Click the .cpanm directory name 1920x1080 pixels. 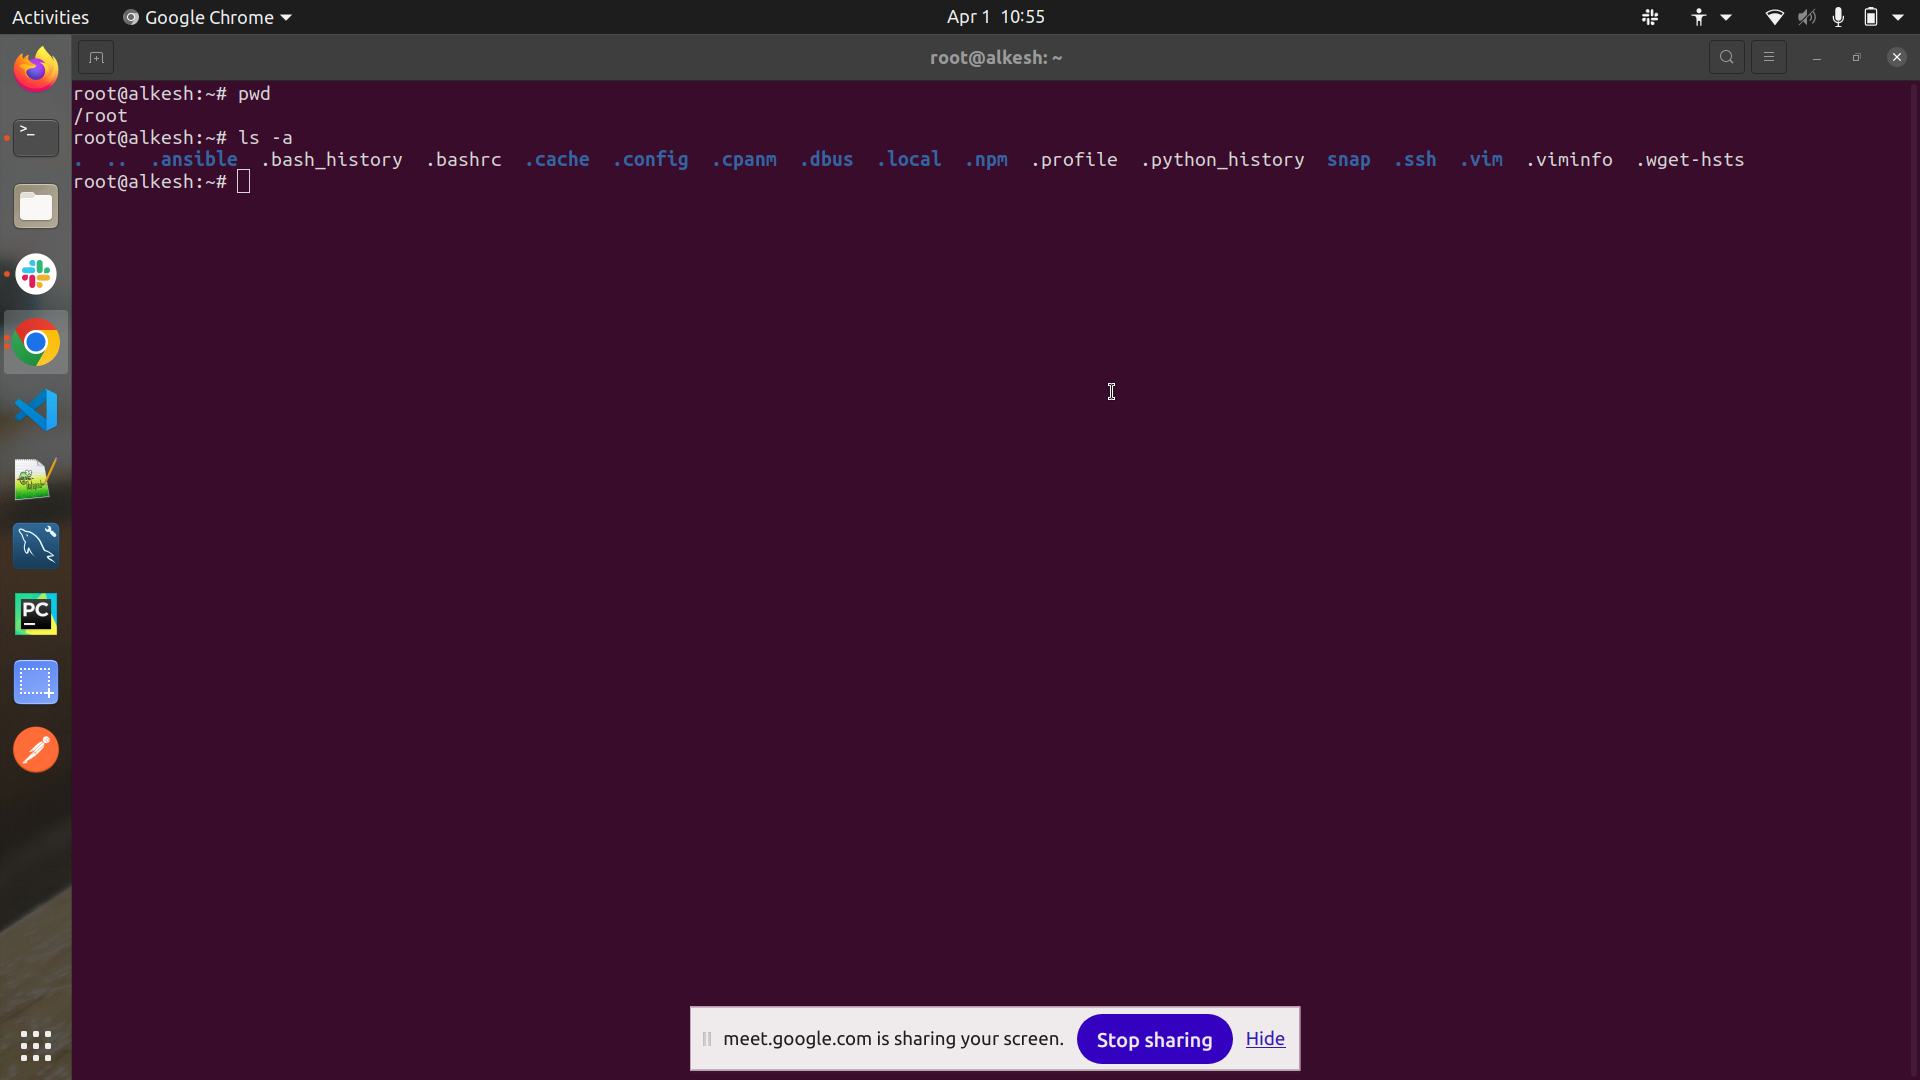point(744,159)
